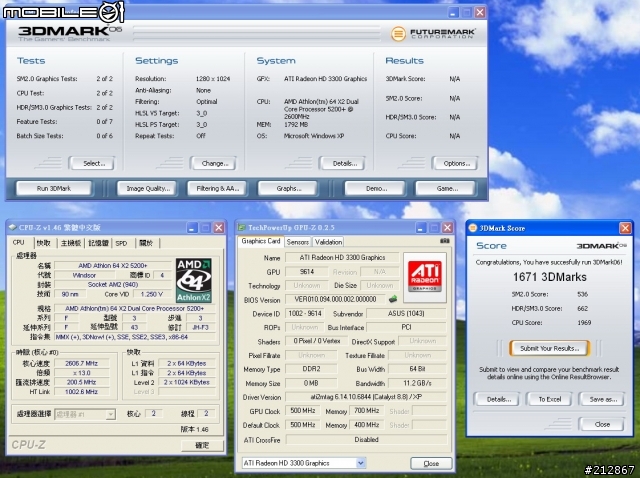
Task: Click the Level 2 cache 2 x 1024 KBytes value
Action: tap(187, 382)
